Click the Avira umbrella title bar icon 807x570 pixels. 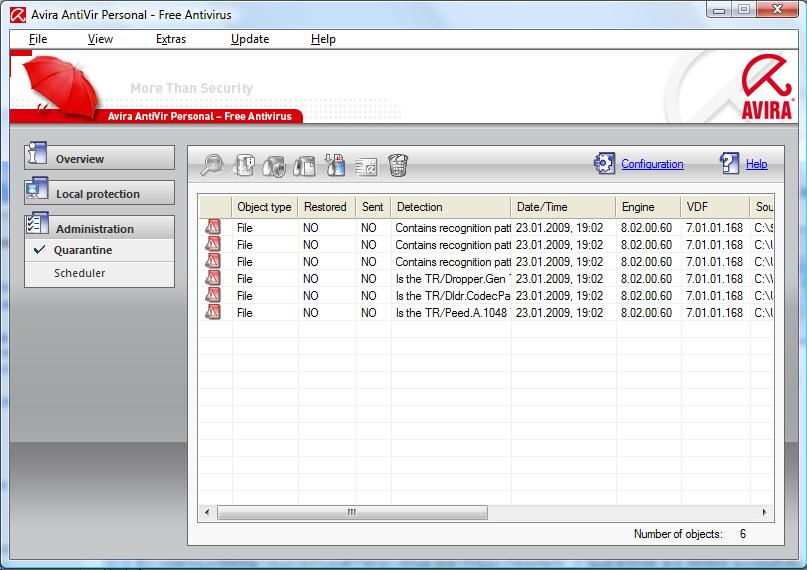pos(17,15)
